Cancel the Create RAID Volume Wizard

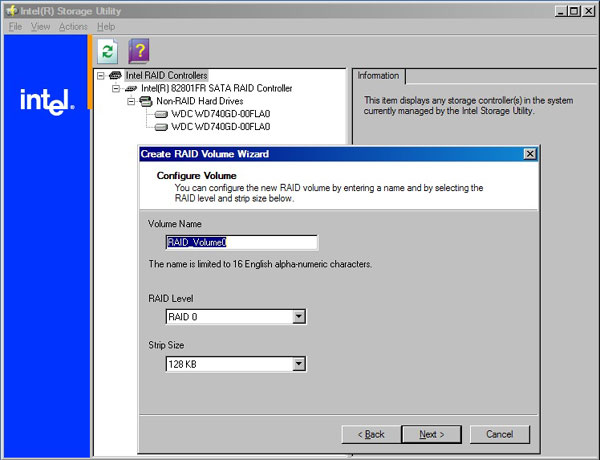(500, 434)
